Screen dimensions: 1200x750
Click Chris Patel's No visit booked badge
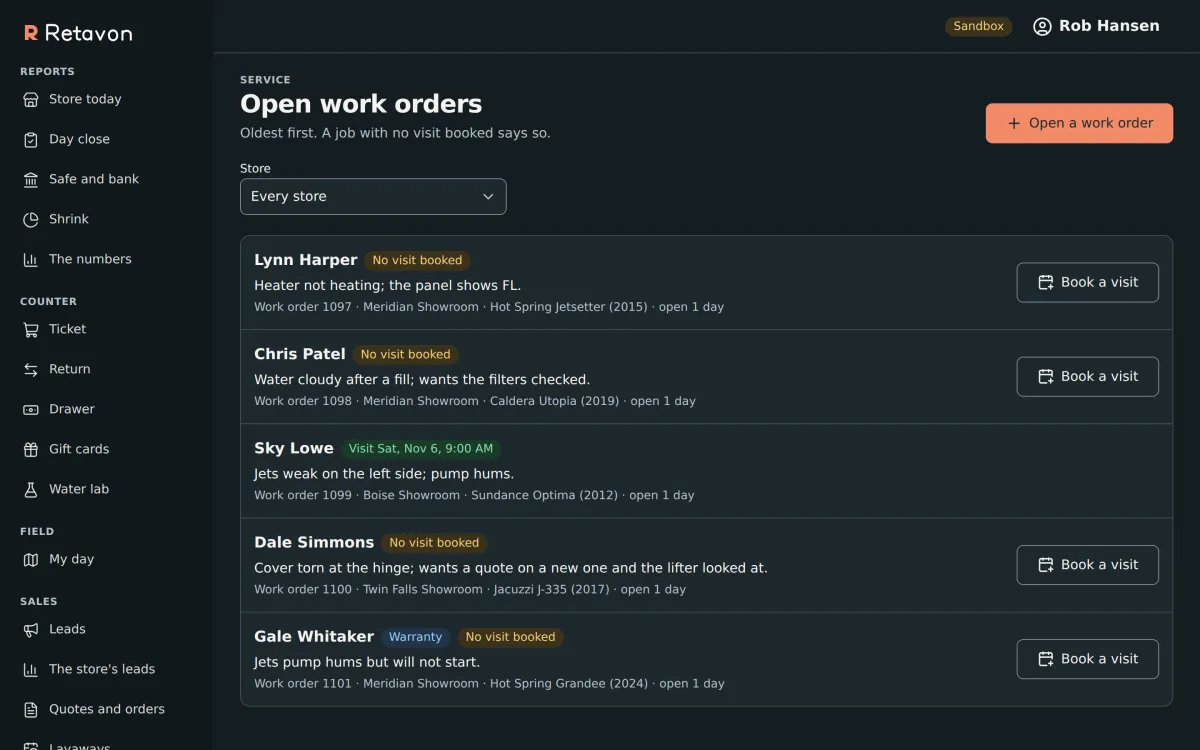tap(405, 354)
